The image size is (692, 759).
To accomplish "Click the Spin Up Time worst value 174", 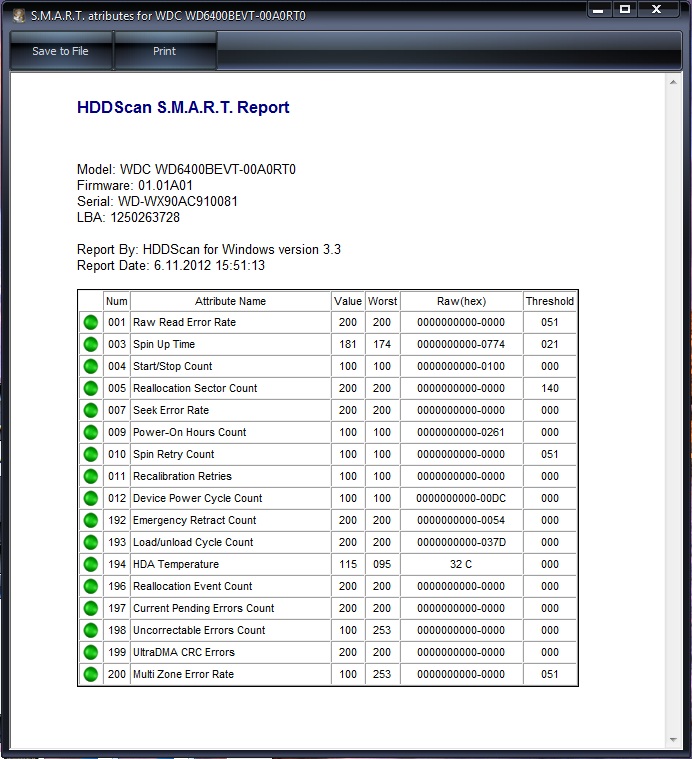I will coord(382,344).
